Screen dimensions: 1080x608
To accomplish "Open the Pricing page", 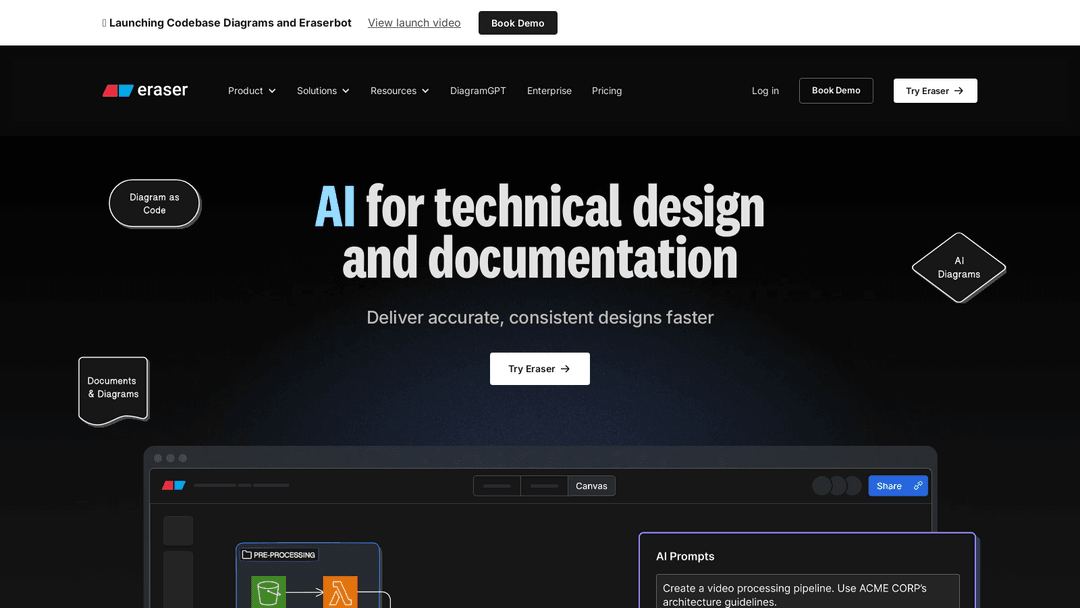I will 607,91.
